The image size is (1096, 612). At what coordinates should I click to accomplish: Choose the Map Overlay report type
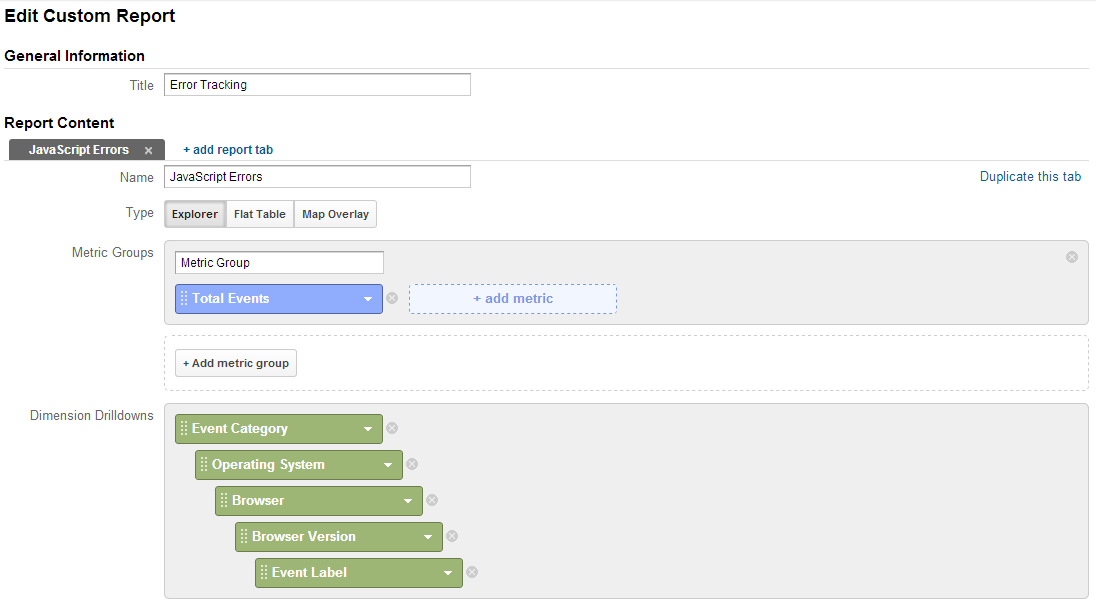(x=336, y=214)
